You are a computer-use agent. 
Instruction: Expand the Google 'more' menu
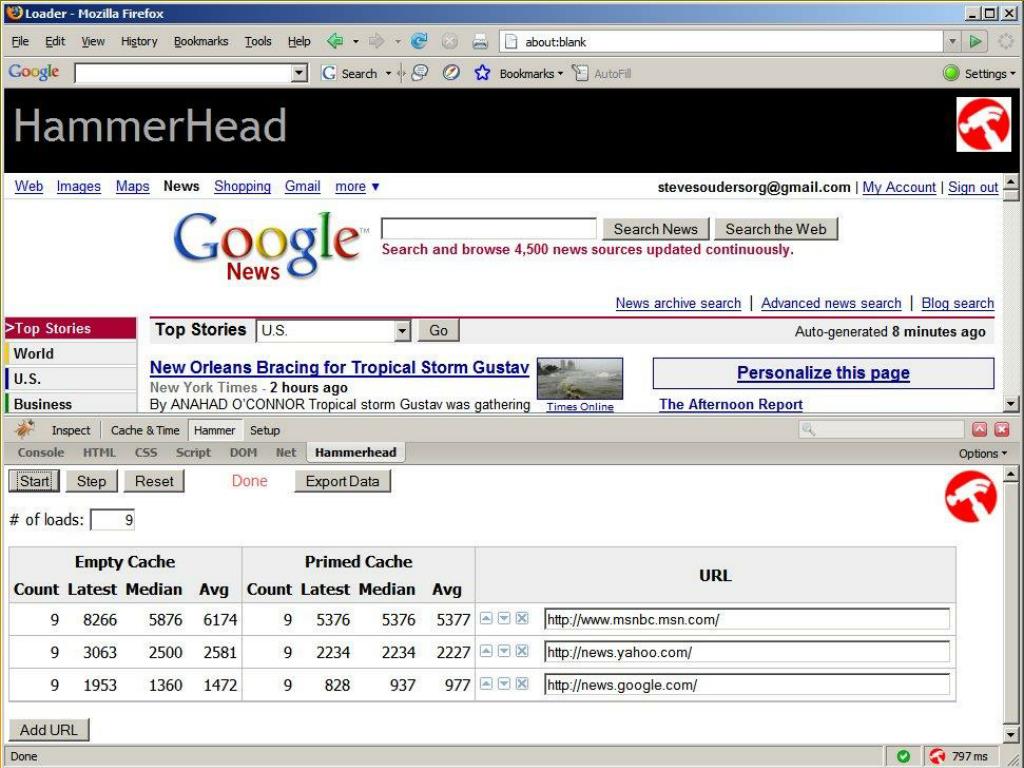point(357,186)
